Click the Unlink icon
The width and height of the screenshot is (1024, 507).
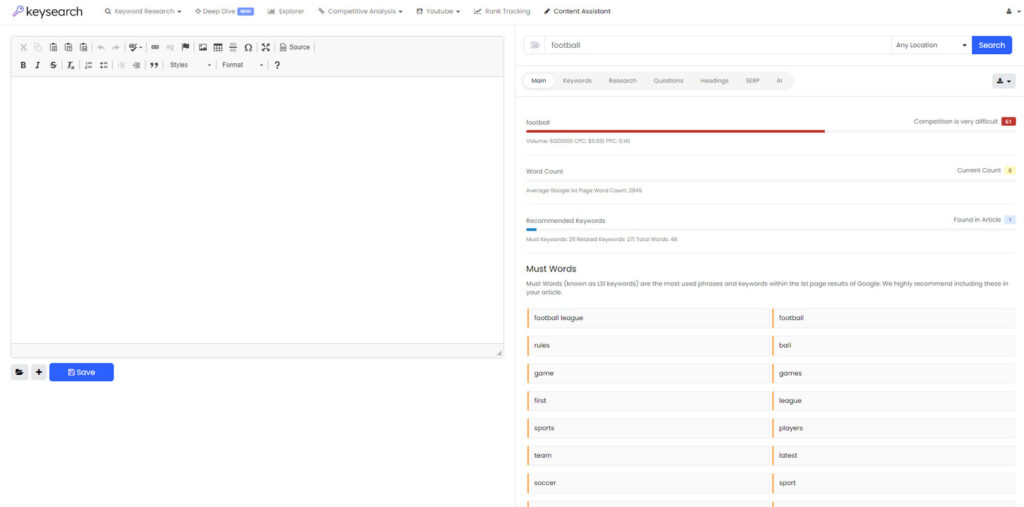[170, 47]
